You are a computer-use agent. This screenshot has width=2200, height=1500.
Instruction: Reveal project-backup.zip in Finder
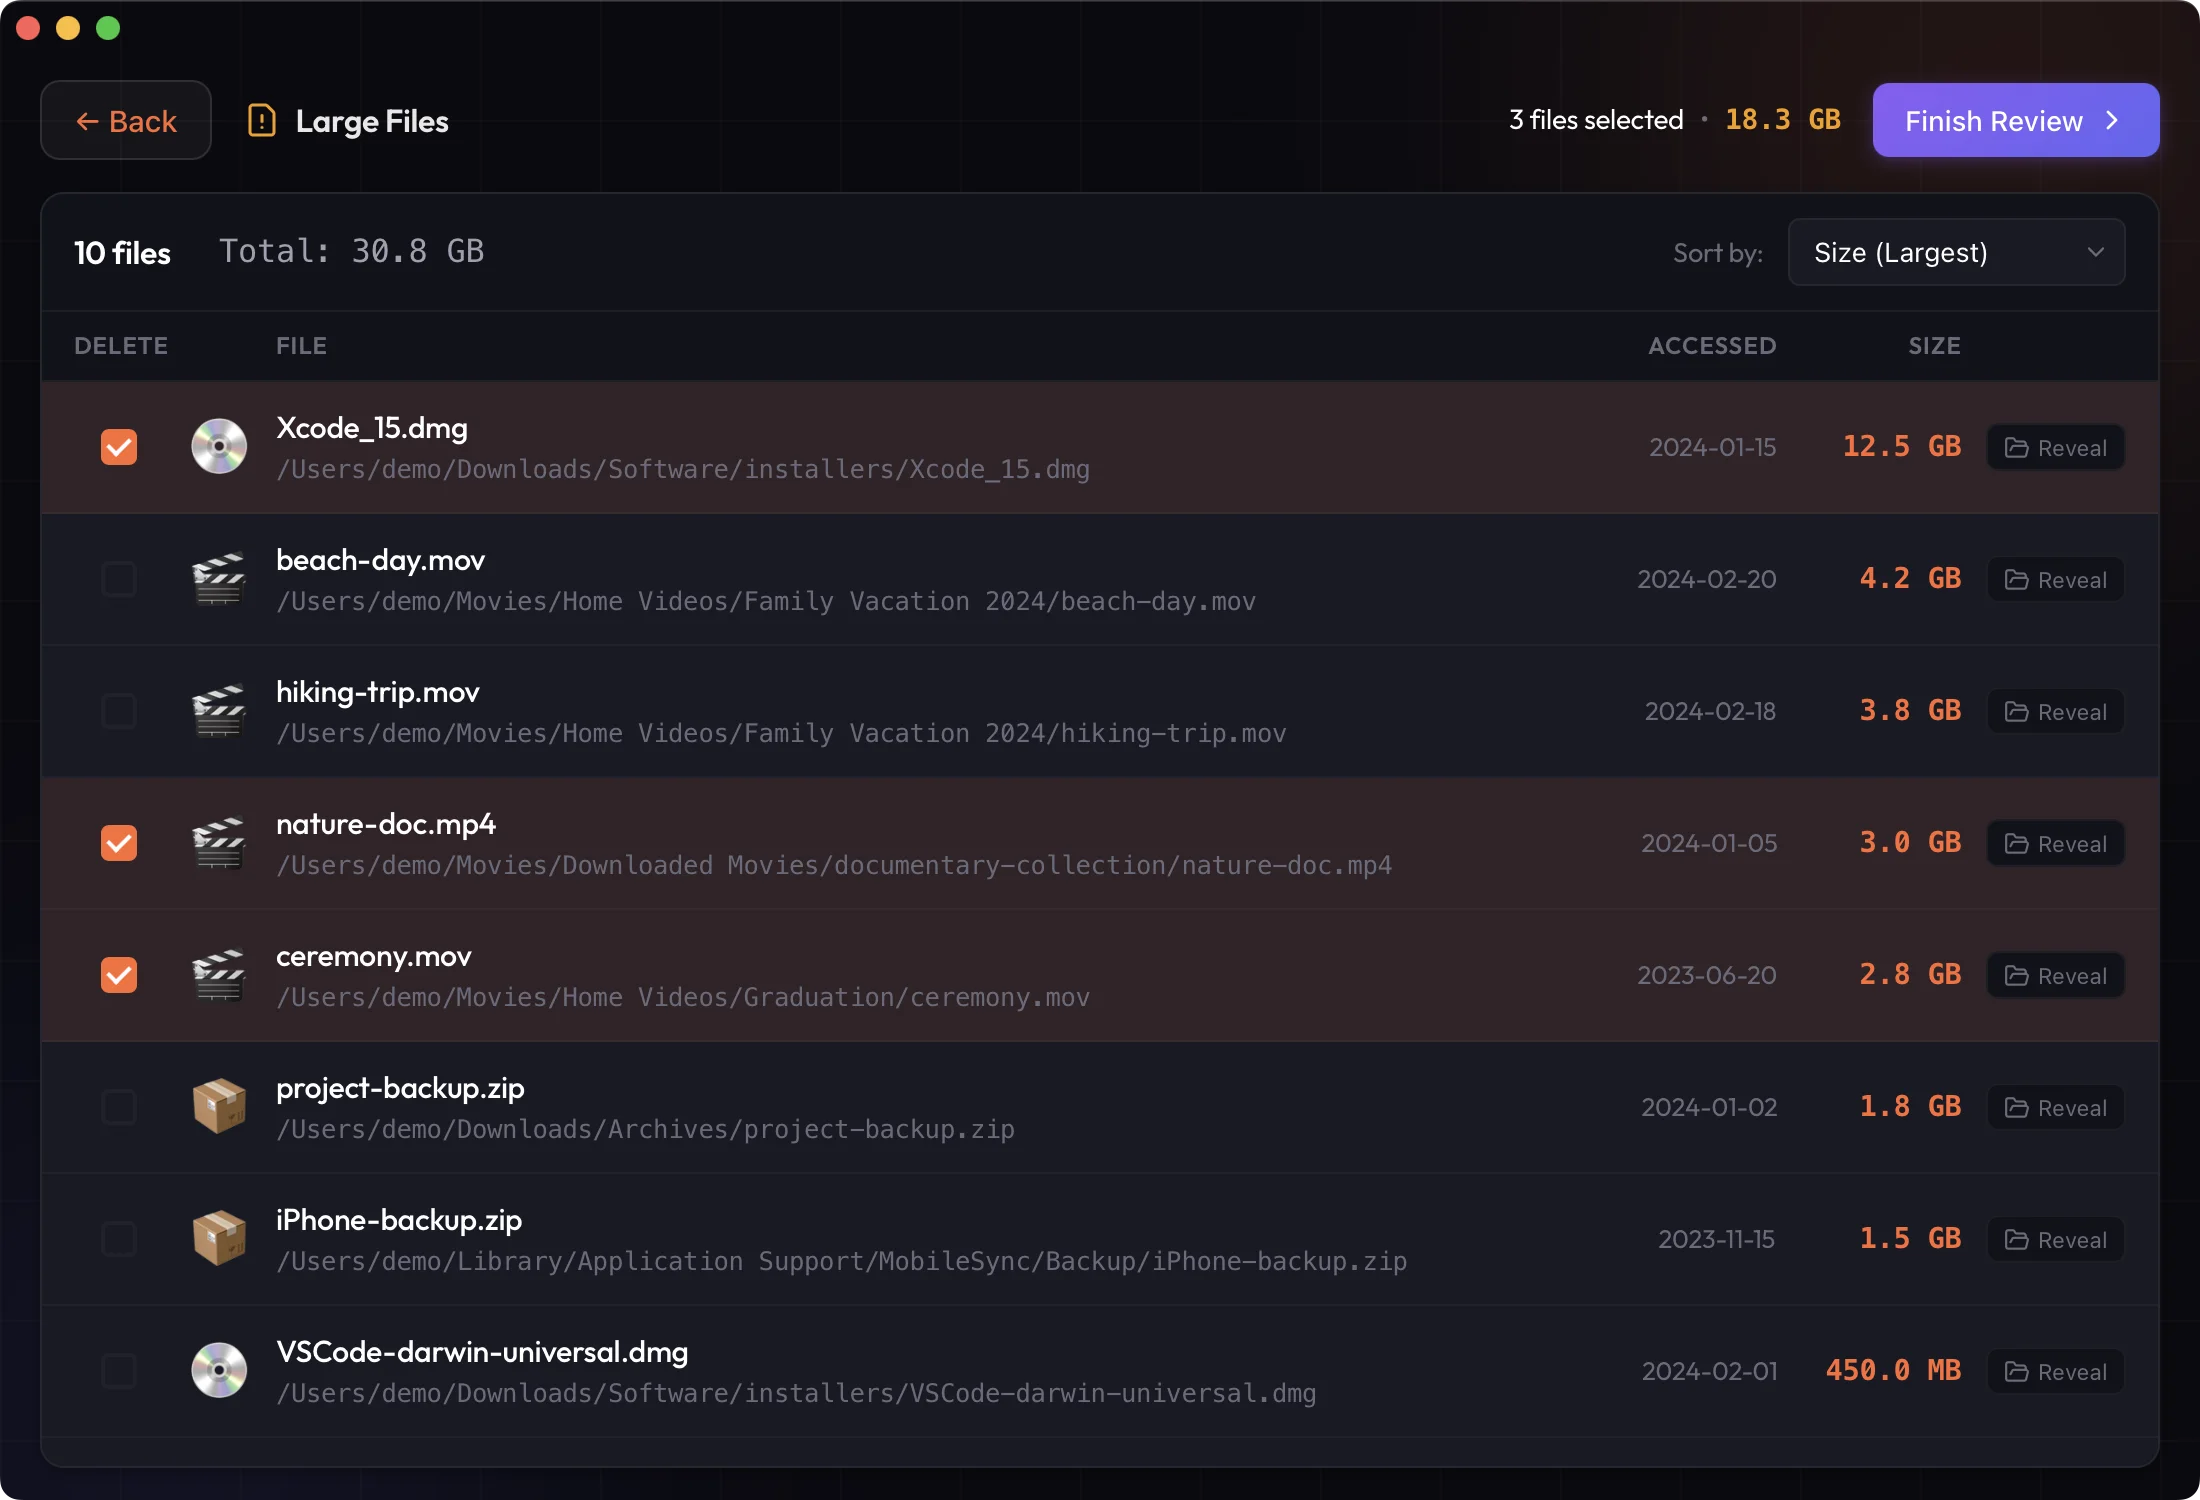2056,1107
